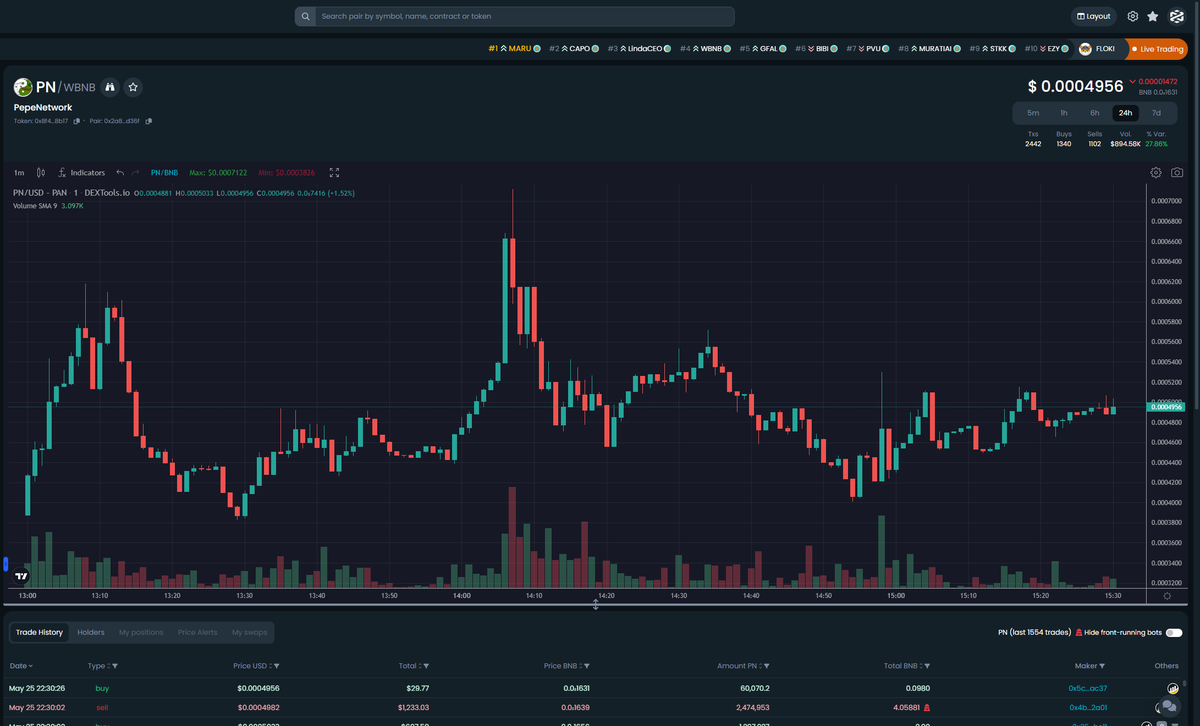Open Live Trading button
This screenshot has height=726, width=1200.
pyautogui.click(x=1156, y=48)
